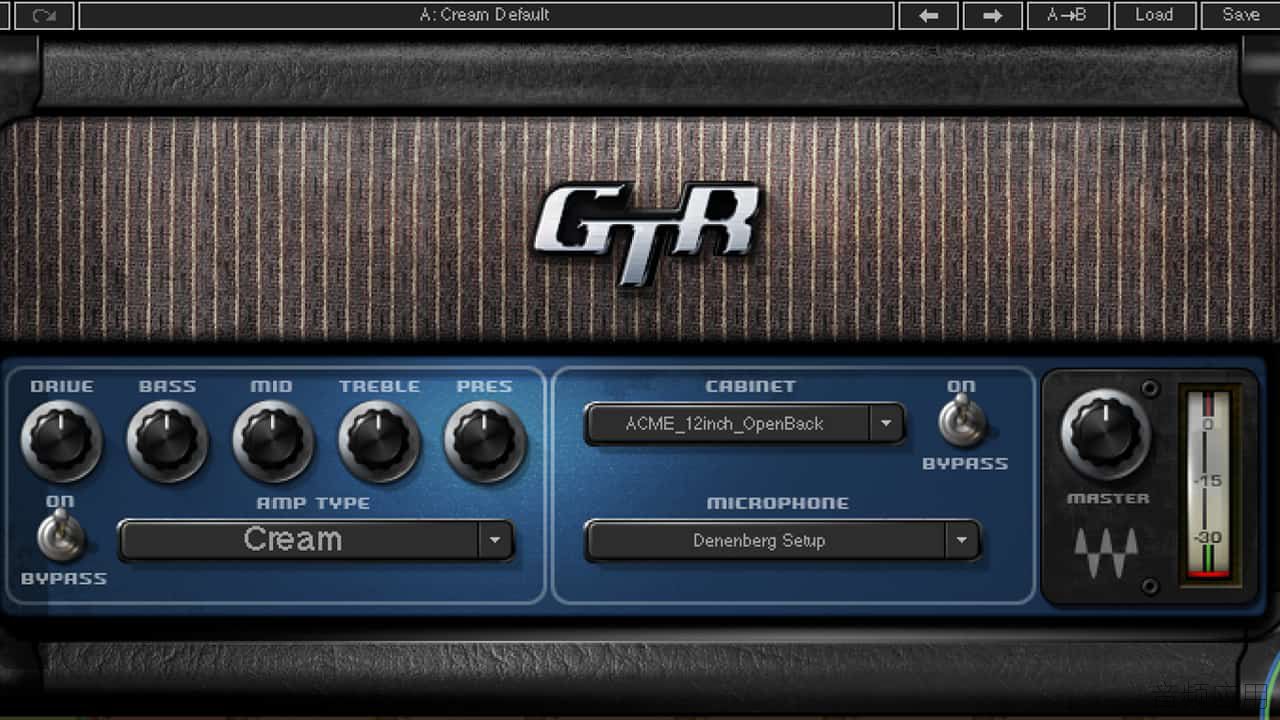Open the Microphone Denenberg Setup dropdown
The height and width of the screenshot is (720, 1280).
tap(782, 540)
